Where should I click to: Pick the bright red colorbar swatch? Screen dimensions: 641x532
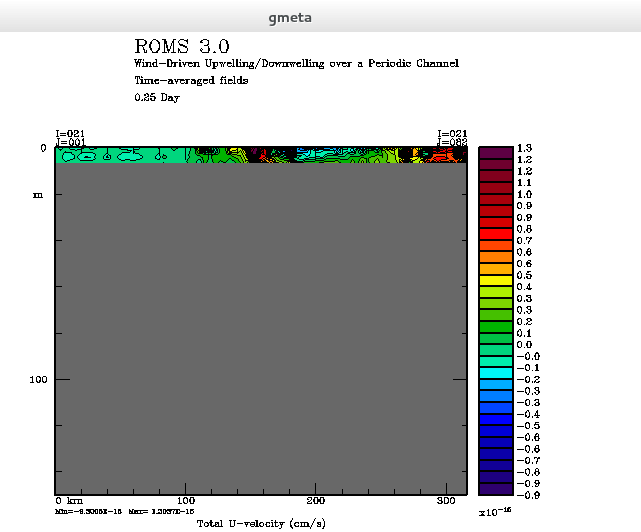pyautogui.click(x=495, y=234)
